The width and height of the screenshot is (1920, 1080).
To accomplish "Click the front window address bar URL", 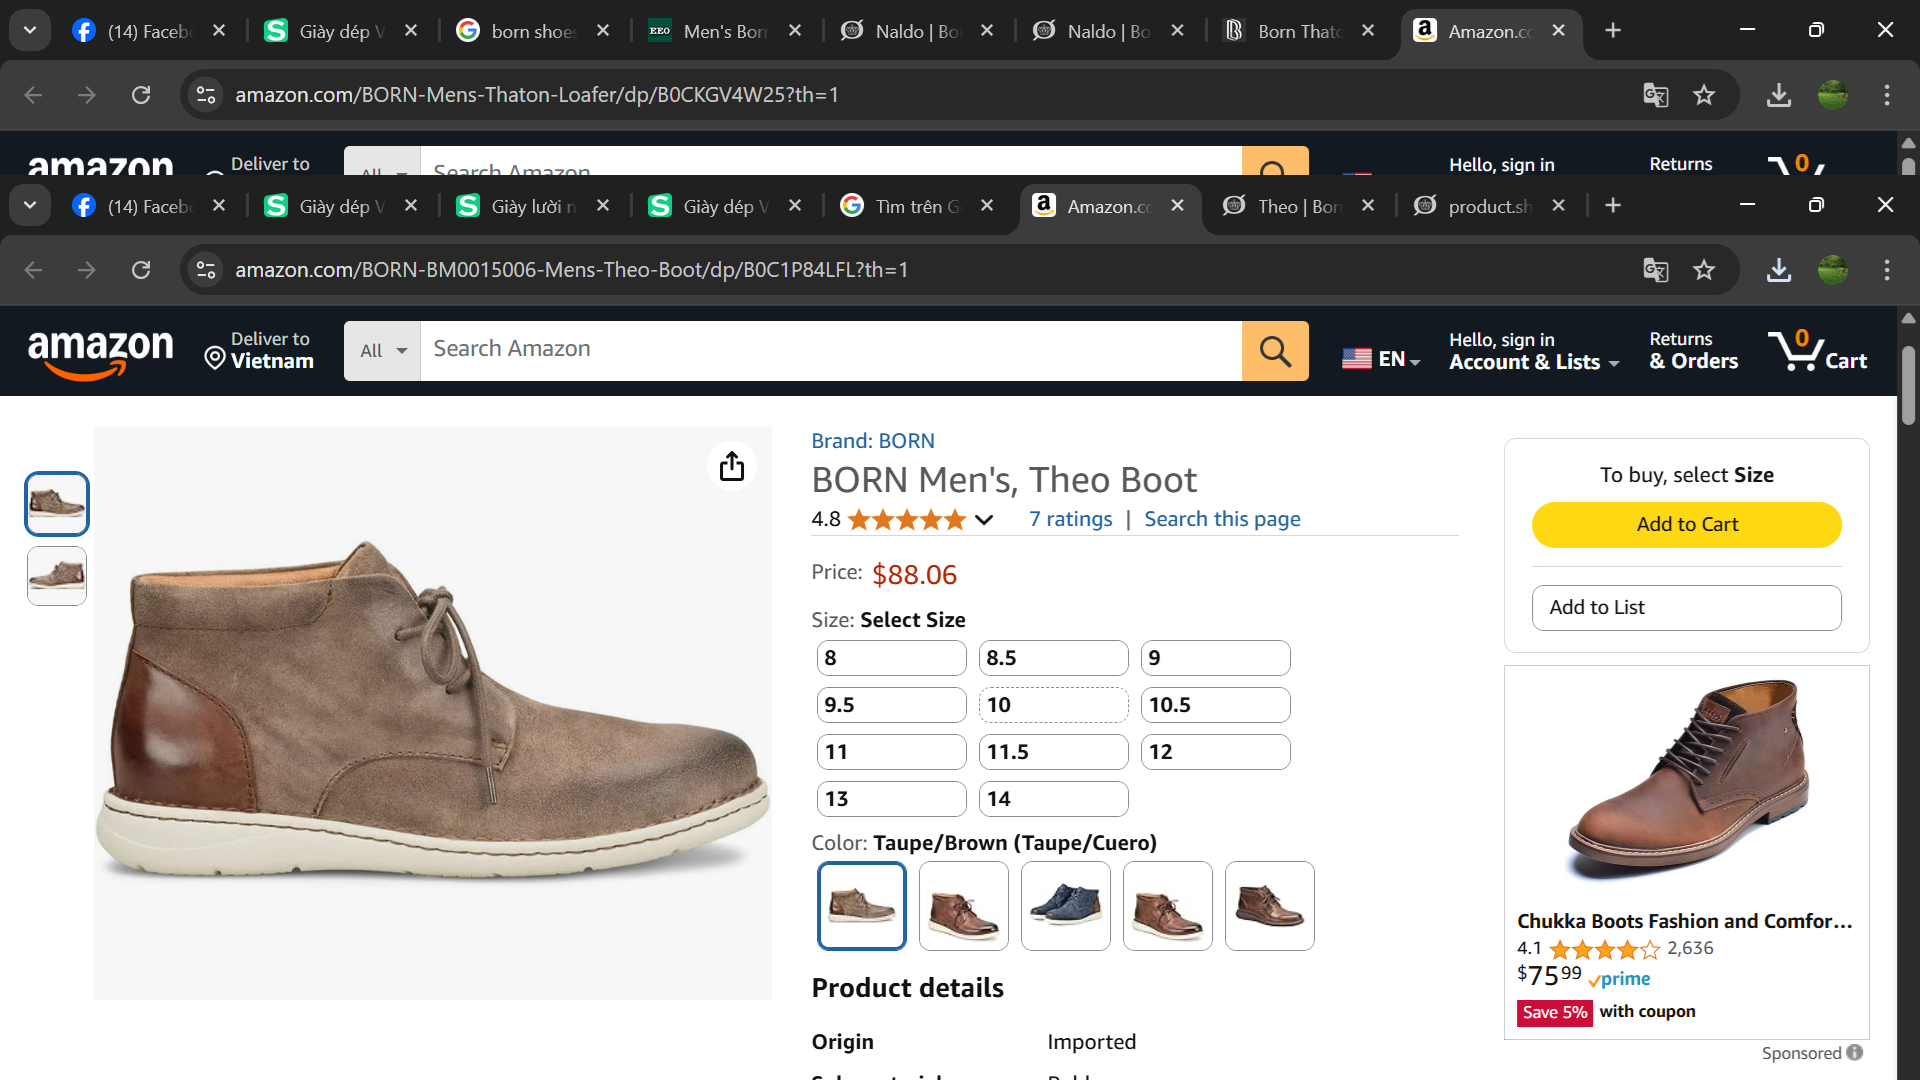I will 572,270.
